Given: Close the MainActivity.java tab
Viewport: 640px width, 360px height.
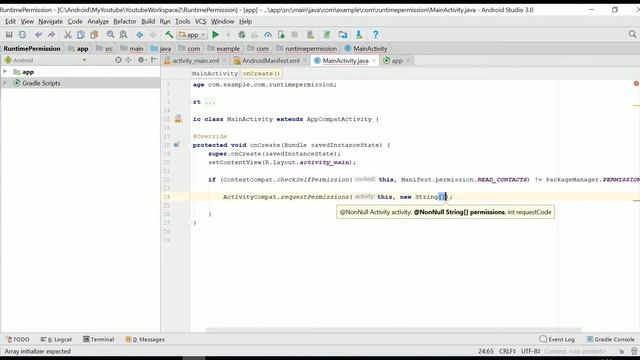Looking at the screenshot, I should [373, 60].
